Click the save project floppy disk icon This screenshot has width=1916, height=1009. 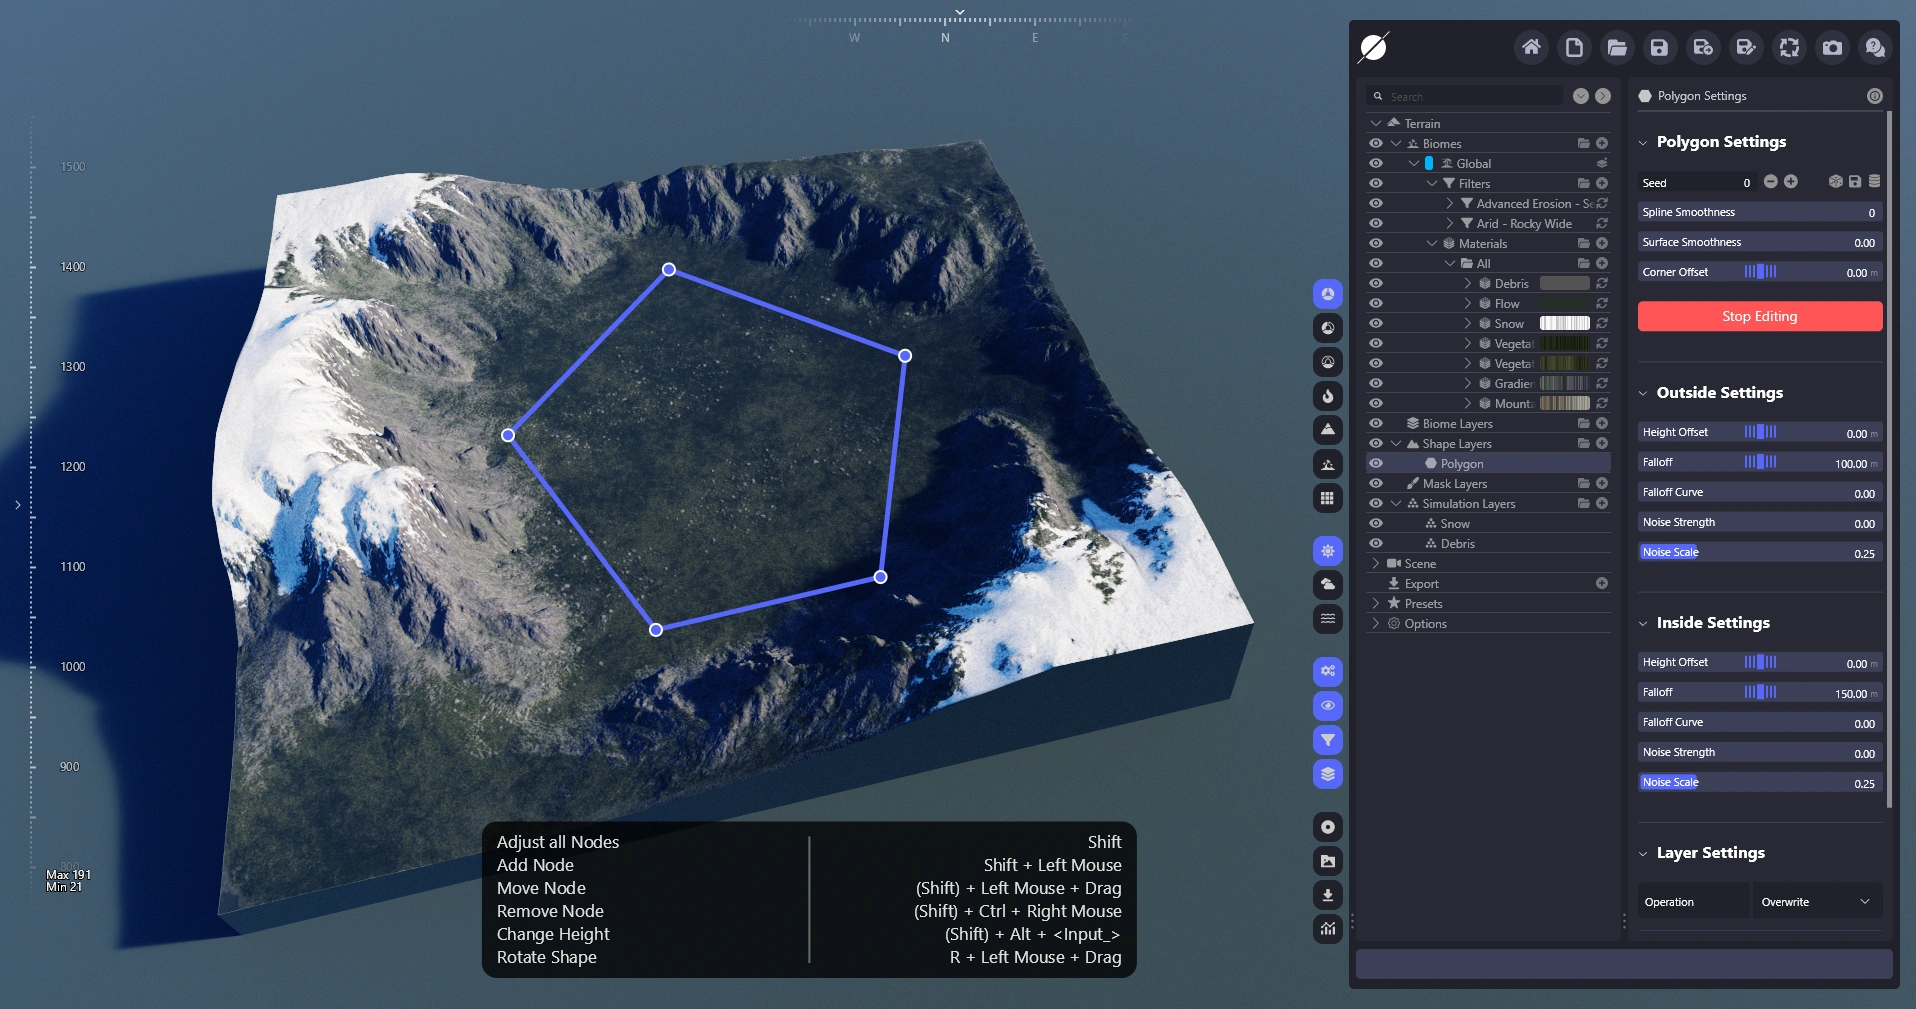coord(1659,47)
